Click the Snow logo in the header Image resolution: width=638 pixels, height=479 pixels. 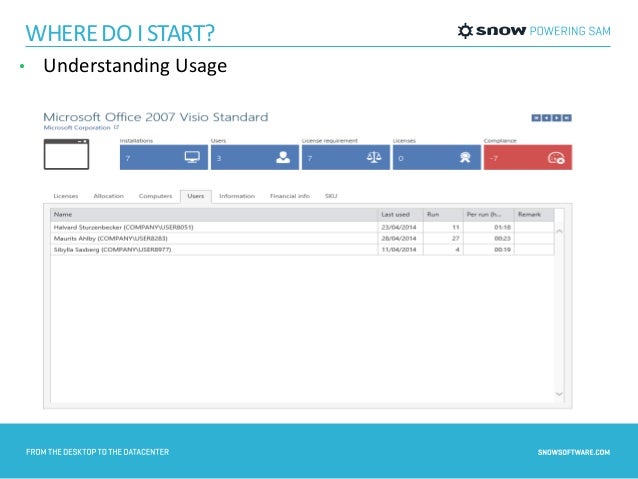[492, 31]
